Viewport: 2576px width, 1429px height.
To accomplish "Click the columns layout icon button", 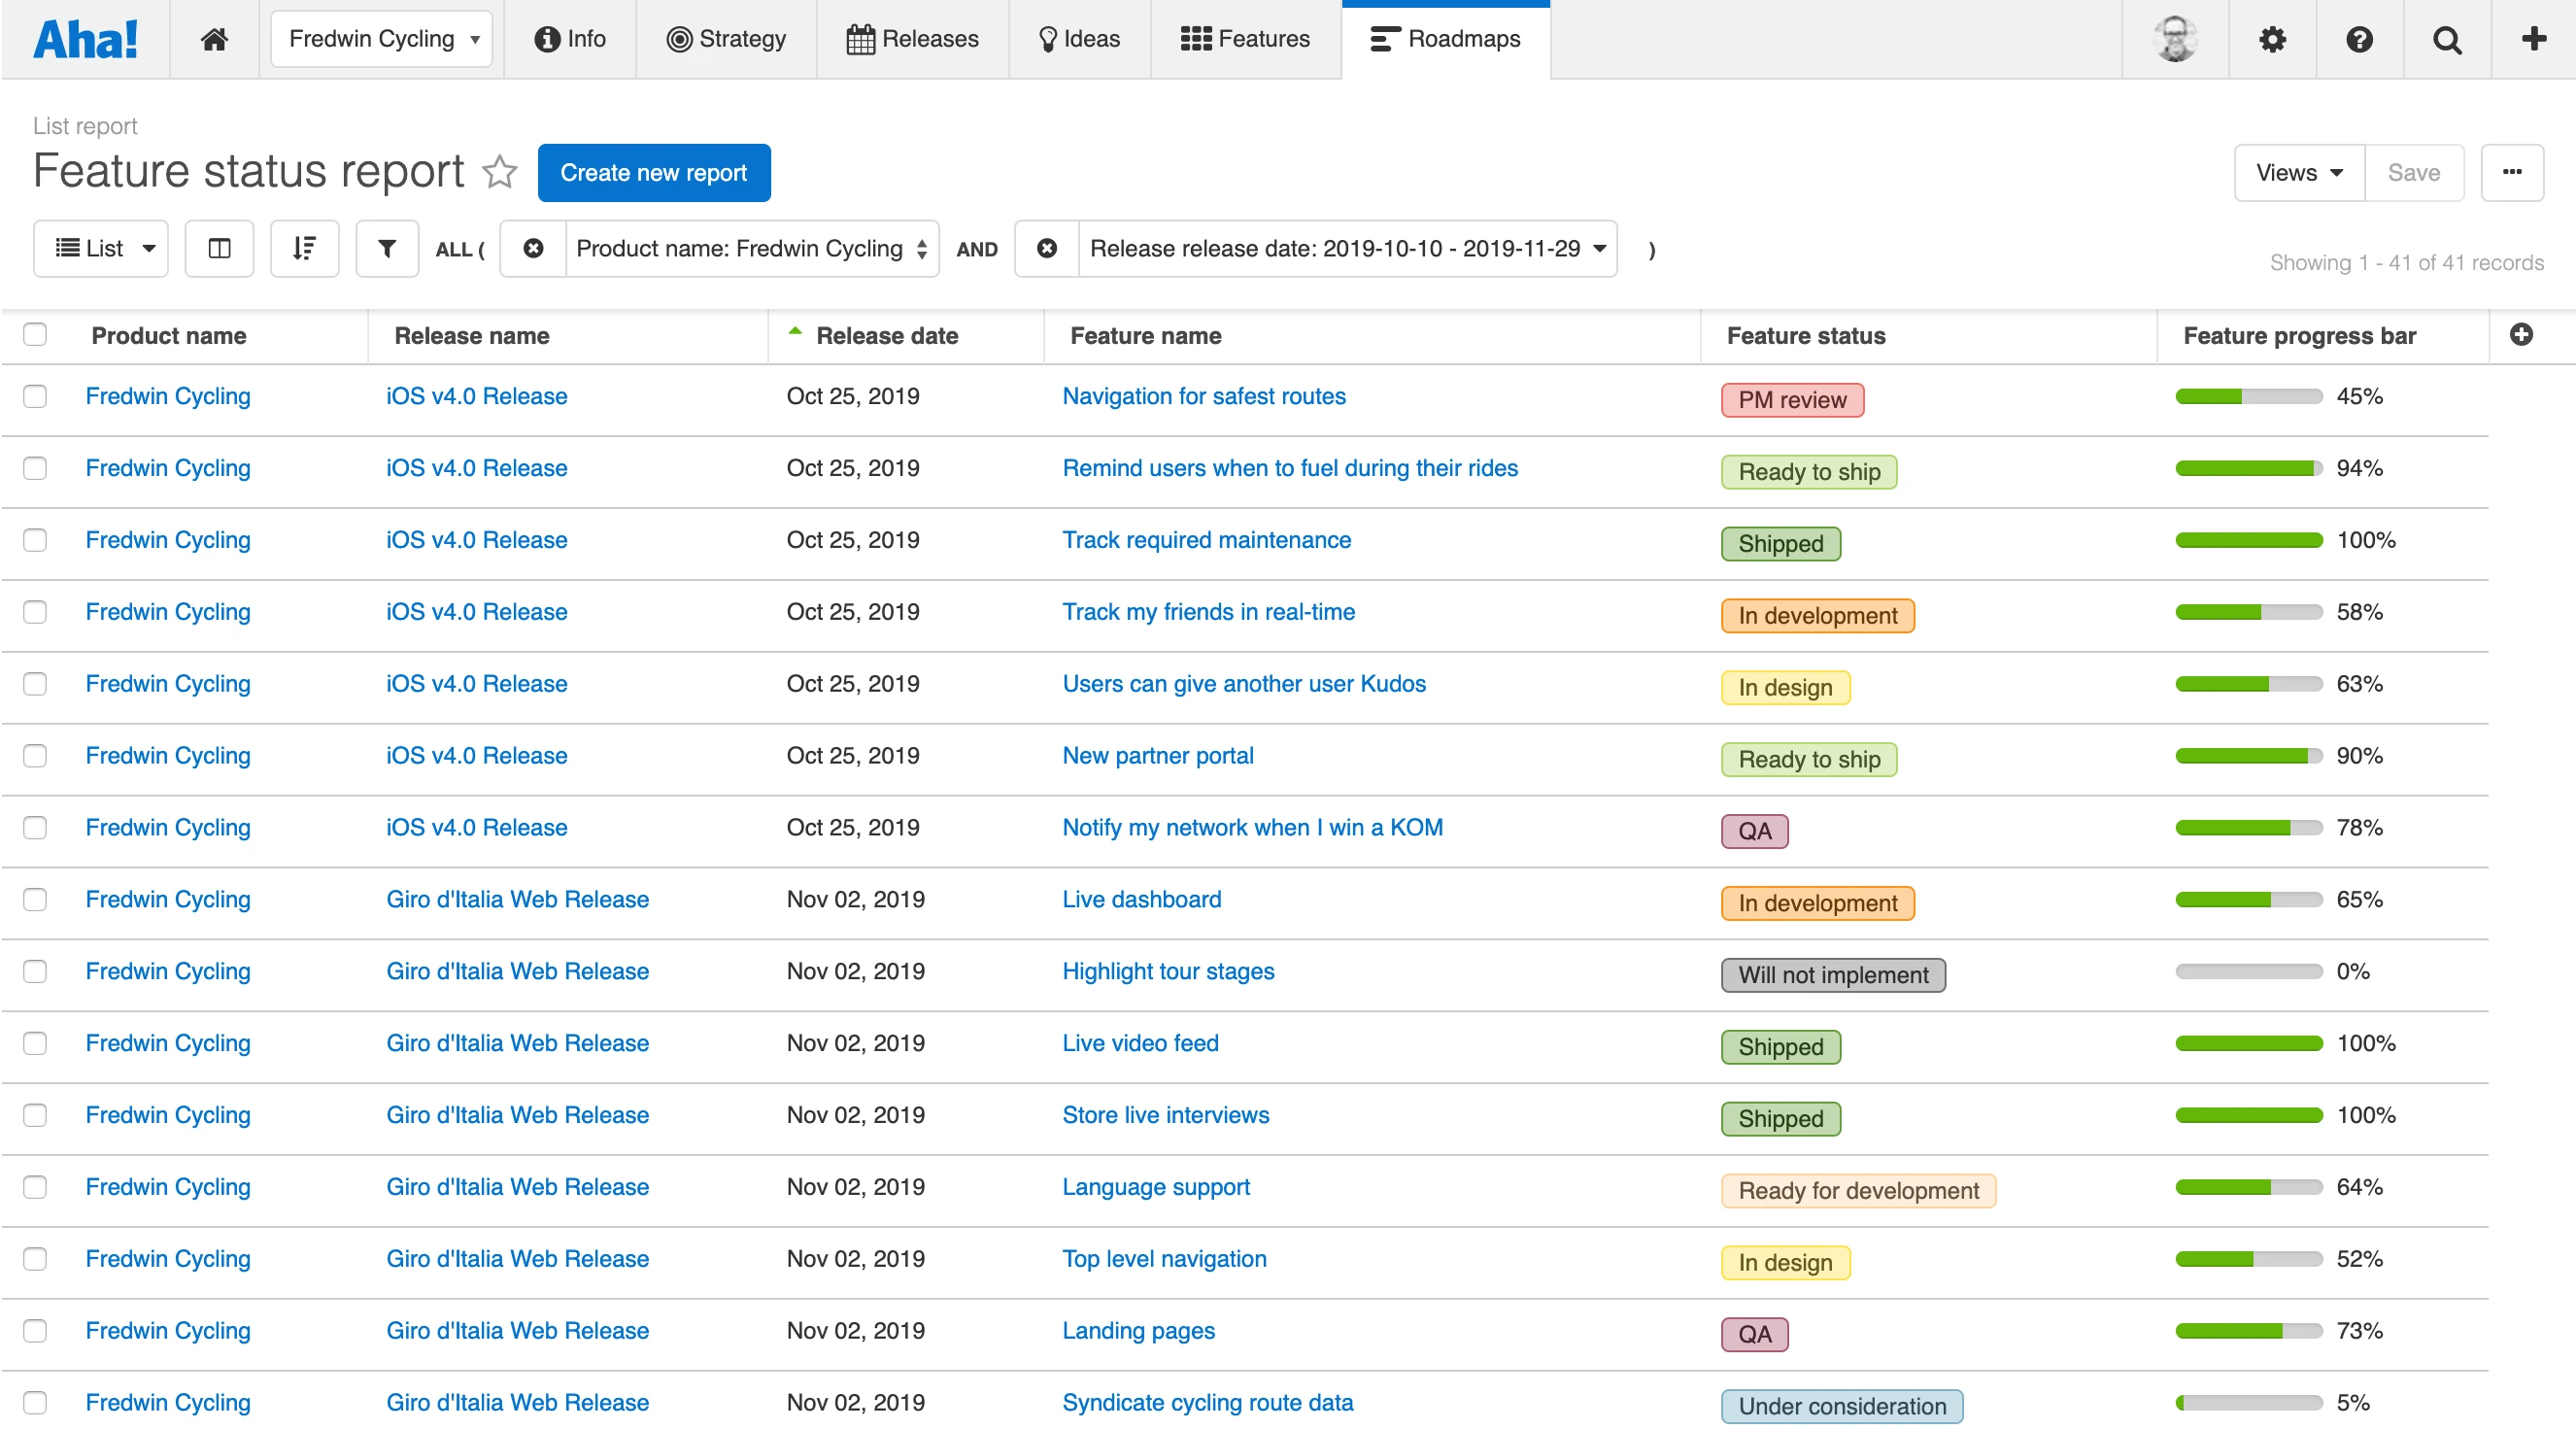I will (219, 248).
